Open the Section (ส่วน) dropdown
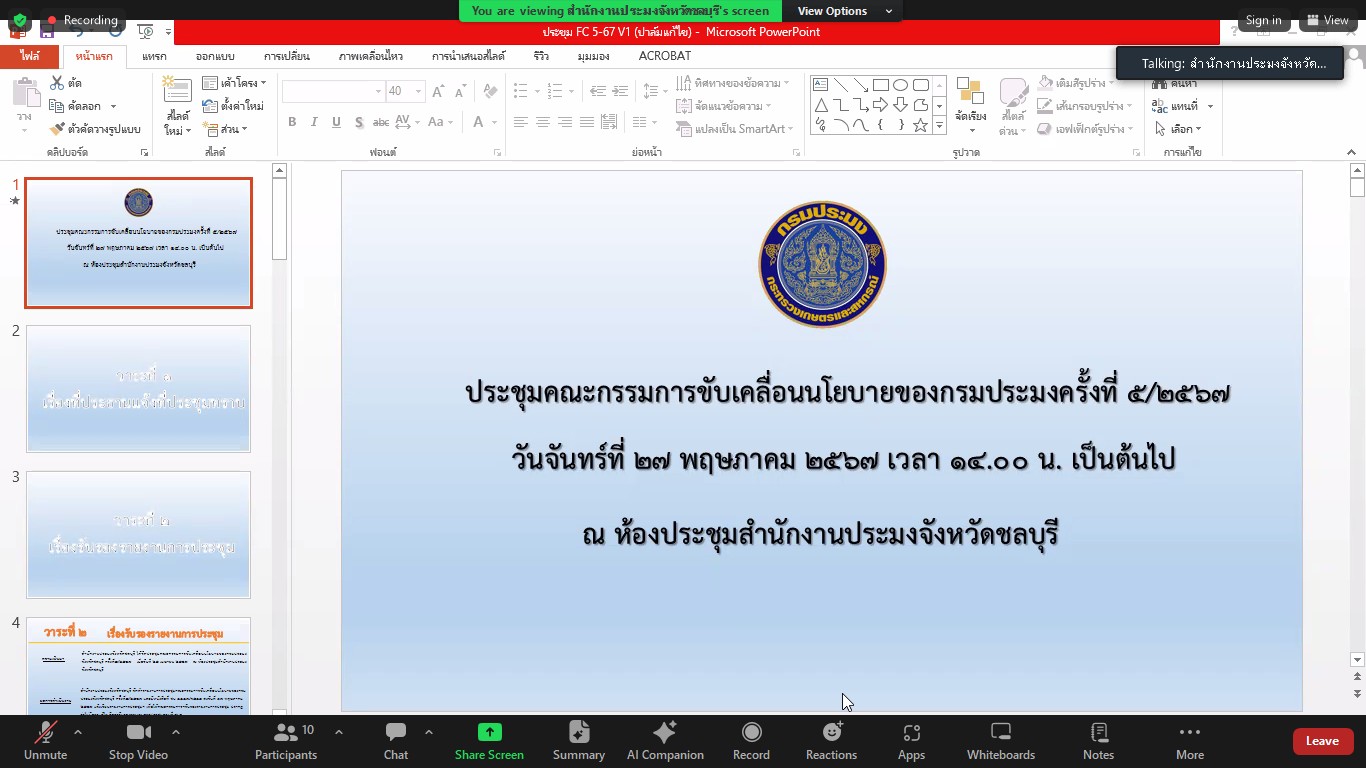 pyautogui.click(x=226, y=129)
